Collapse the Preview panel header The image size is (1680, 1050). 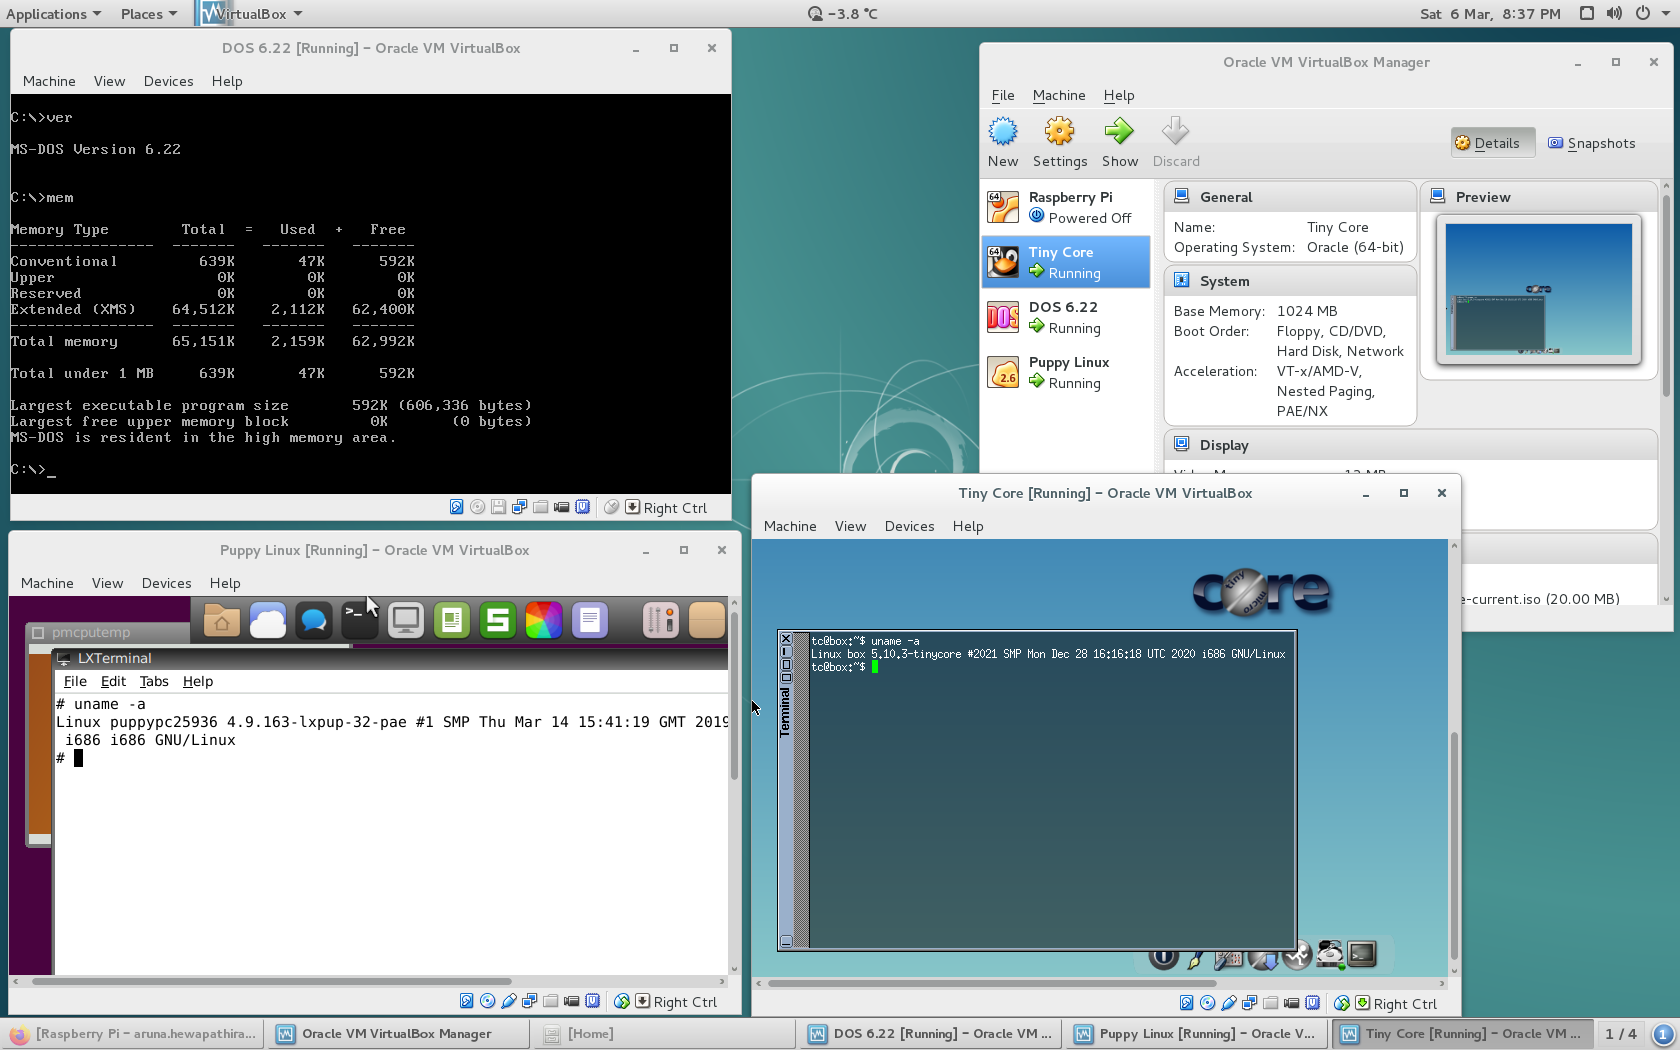1538,197
